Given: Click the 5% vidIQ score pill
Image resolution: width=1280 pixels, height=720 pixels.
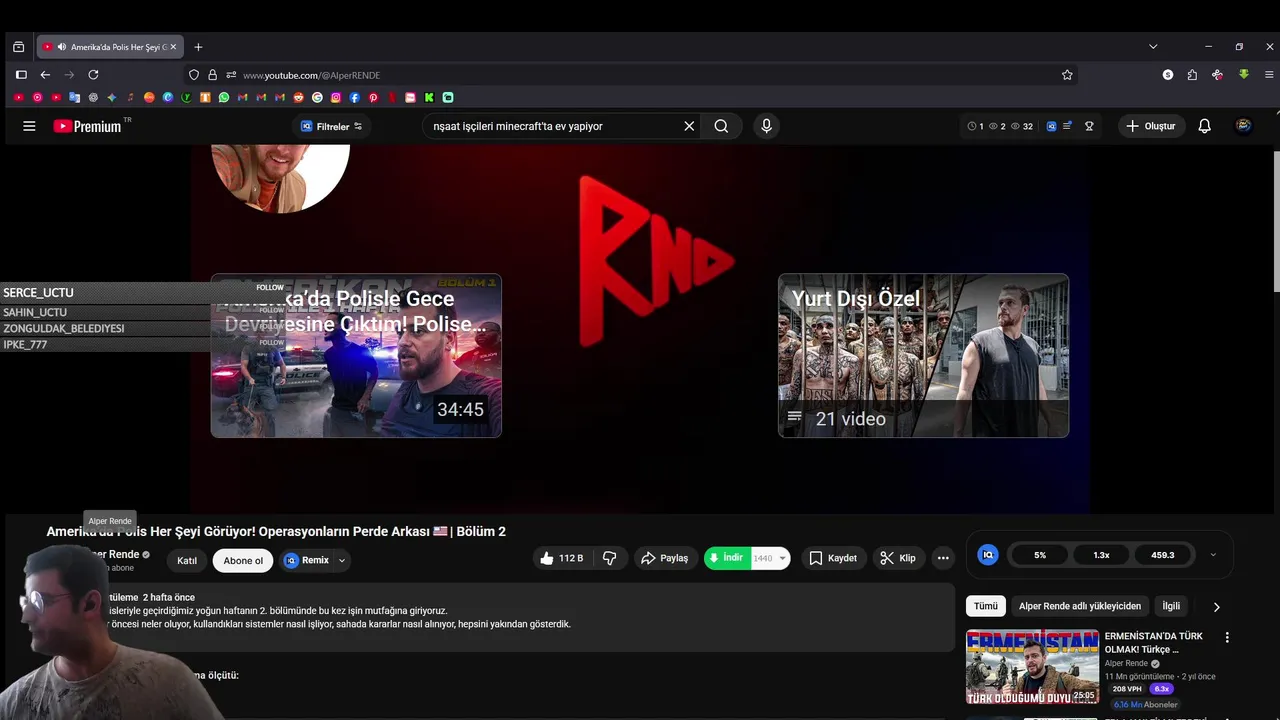Looking at the screenshot, I should [1040, 555].
